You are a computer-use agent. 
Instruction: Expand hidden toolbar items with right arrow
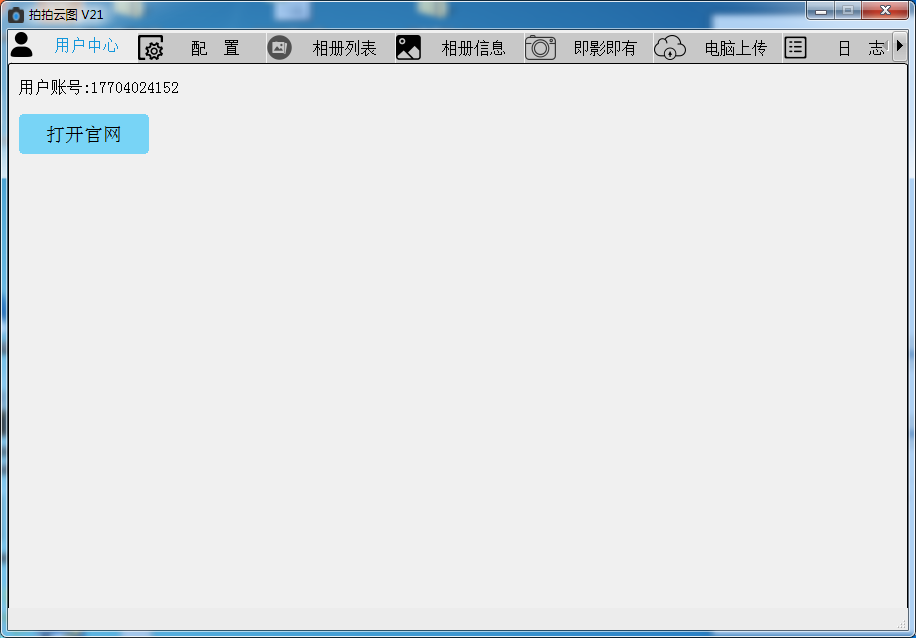coord(901,46)
